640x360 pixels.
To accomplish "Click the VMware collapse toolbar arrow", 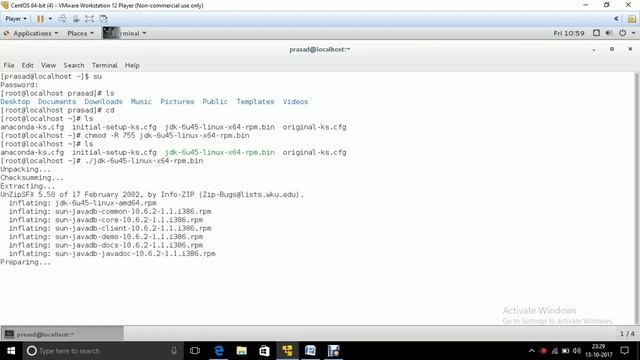I will 616,19.
